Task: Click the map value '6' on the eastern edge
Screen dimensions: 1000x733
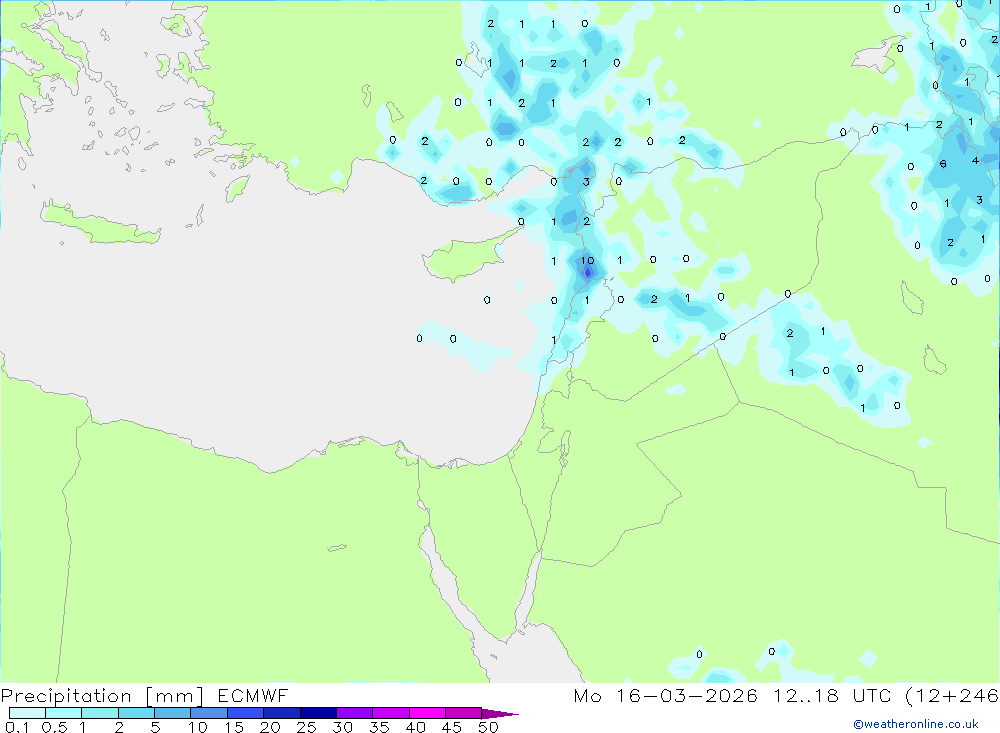Action: click(x=943, y=164)
